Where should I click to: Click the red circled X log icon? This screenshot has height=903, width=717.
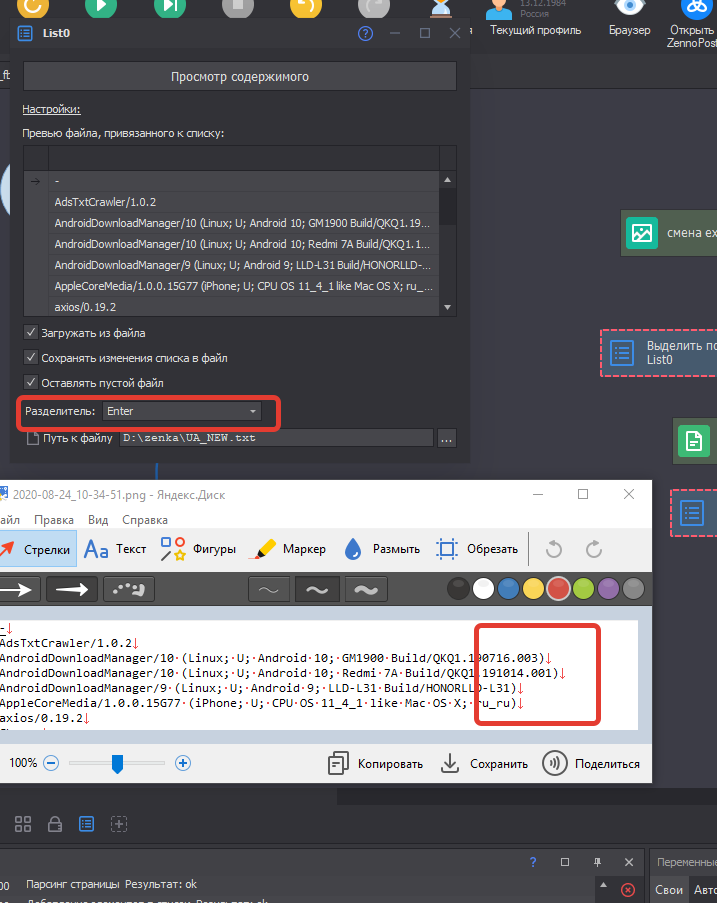click(628, 890)
